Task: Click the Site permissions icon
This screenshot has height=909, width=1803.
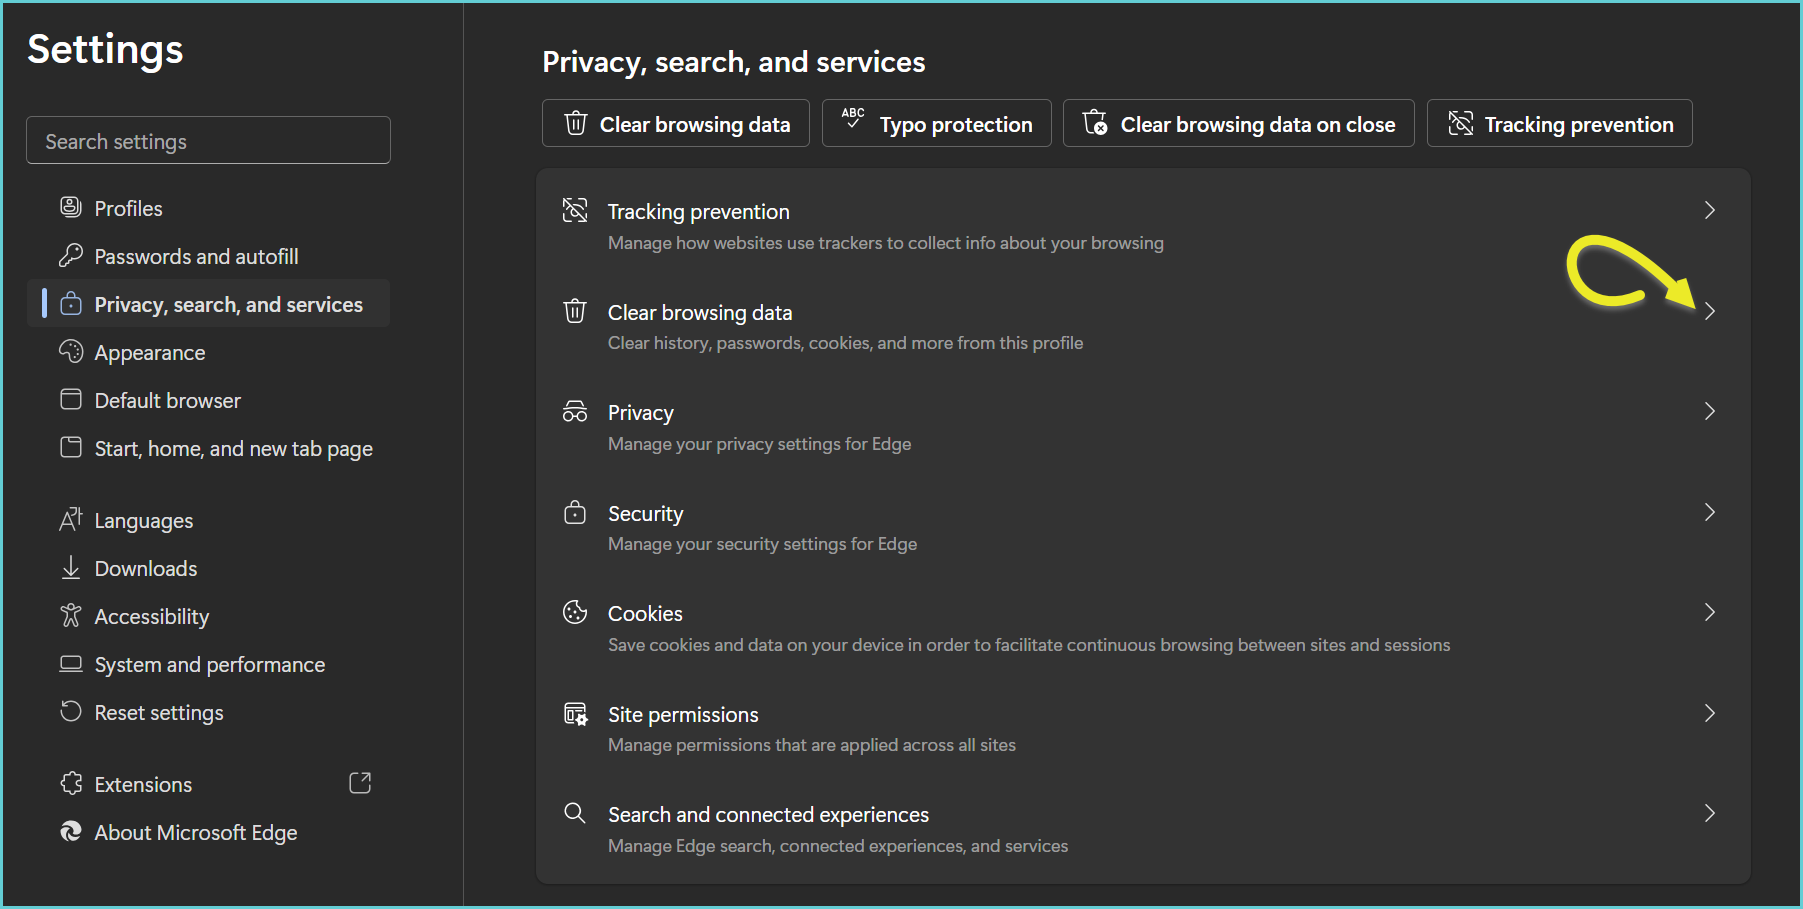Action: pos(575,713)
